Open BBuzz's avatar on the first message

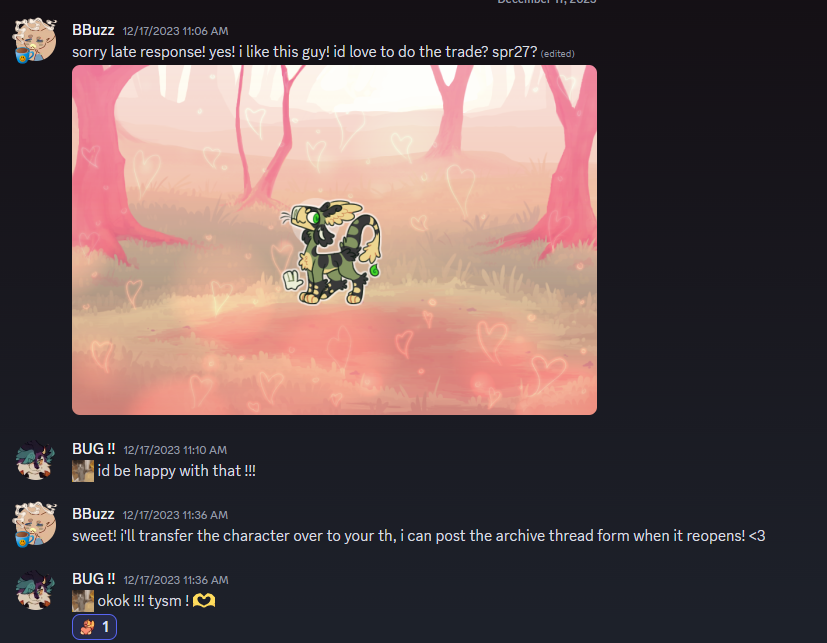click(x=35, y=41)
